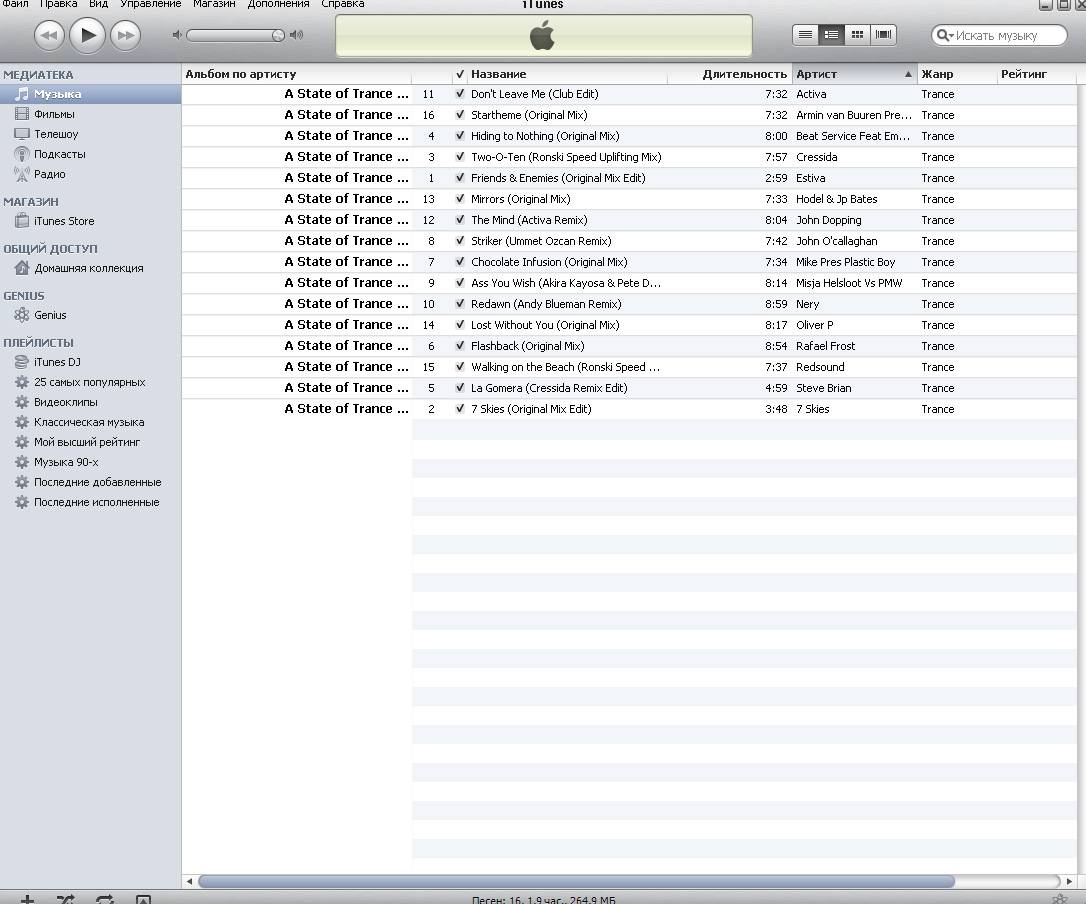Open Домашняя коллекция shared library
This screenshot has width=1086, height=904.
click(x=90, y=269)
